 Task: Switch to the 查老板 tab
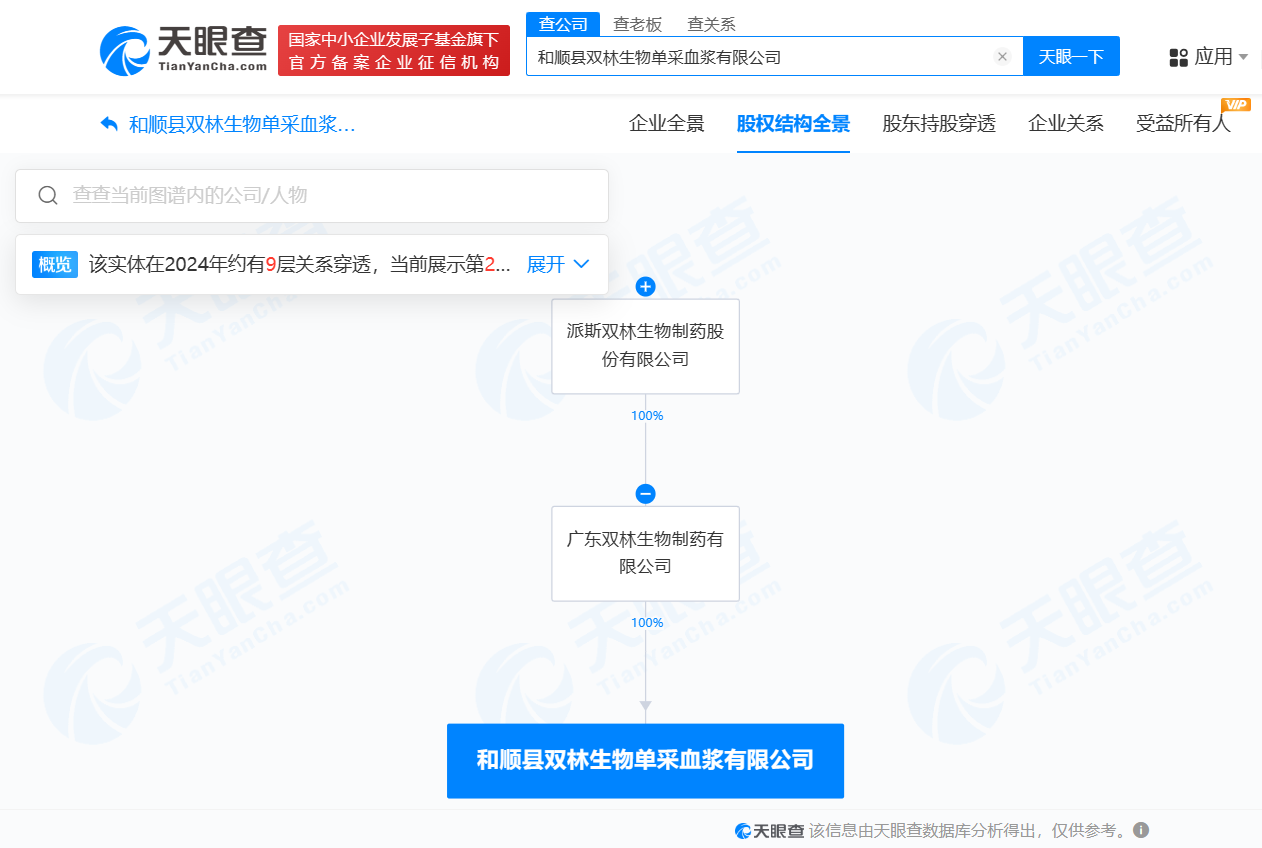(x=637, y=23)
